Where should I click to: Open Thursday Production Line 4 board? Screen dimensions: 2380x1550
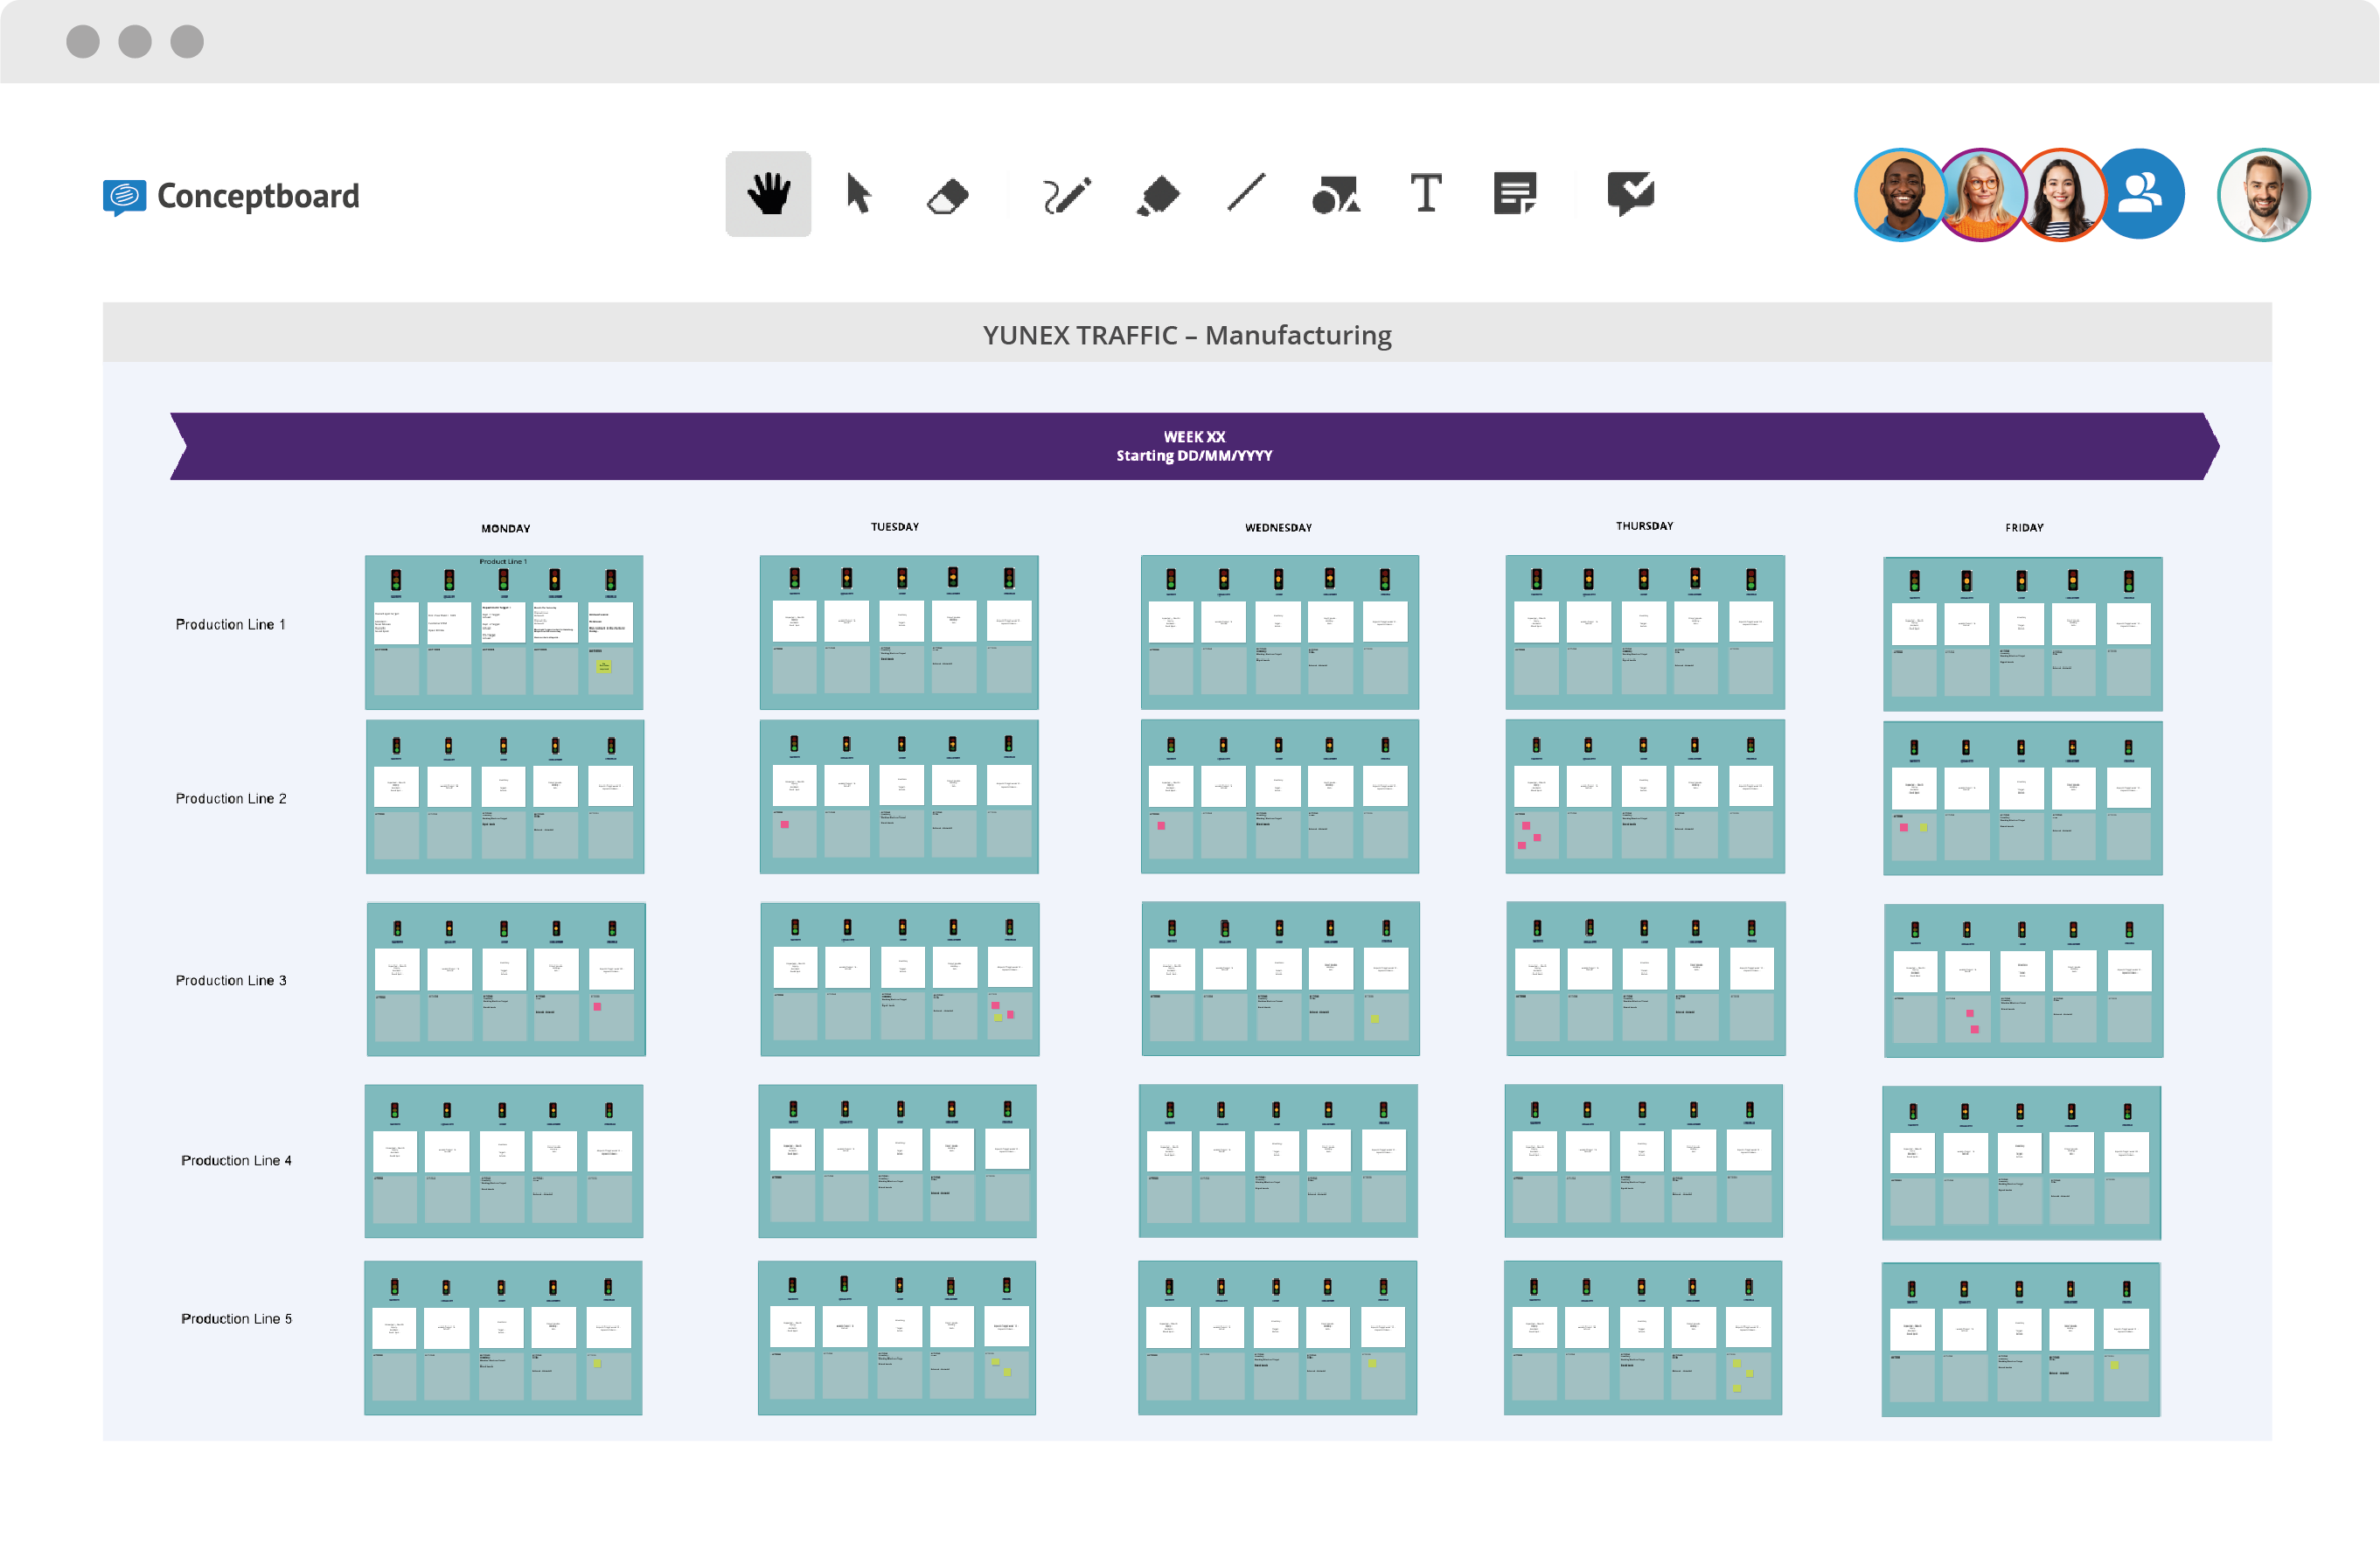(x=1644, y=1161)
